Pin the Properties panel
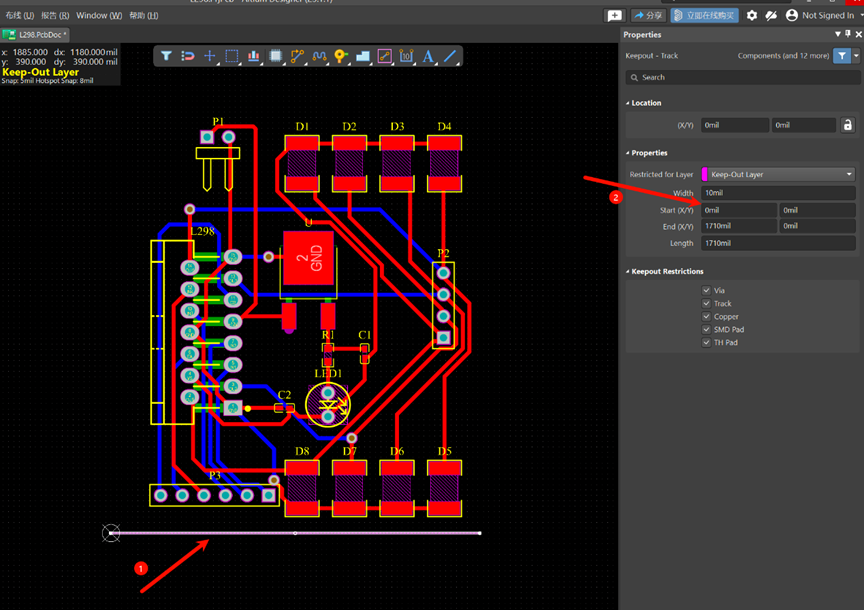864x610 pixels. click(x=847, y=34)
